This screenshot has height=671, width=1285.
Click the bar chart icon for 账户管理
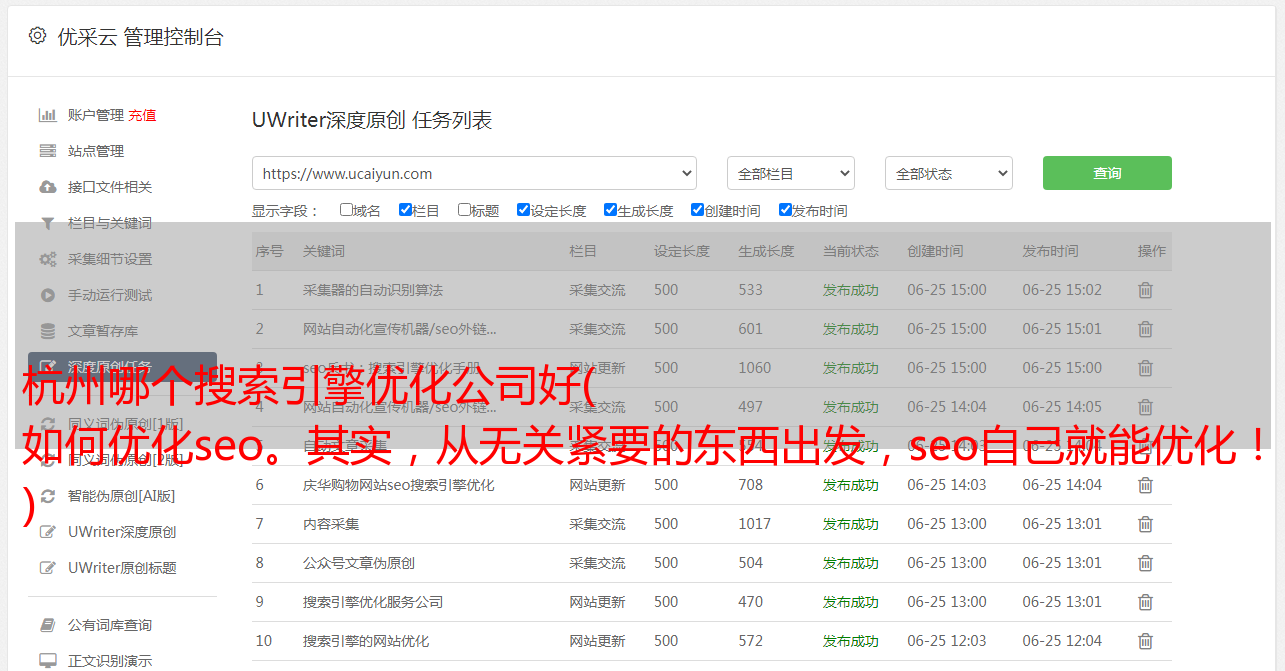(x=47, y=115)
